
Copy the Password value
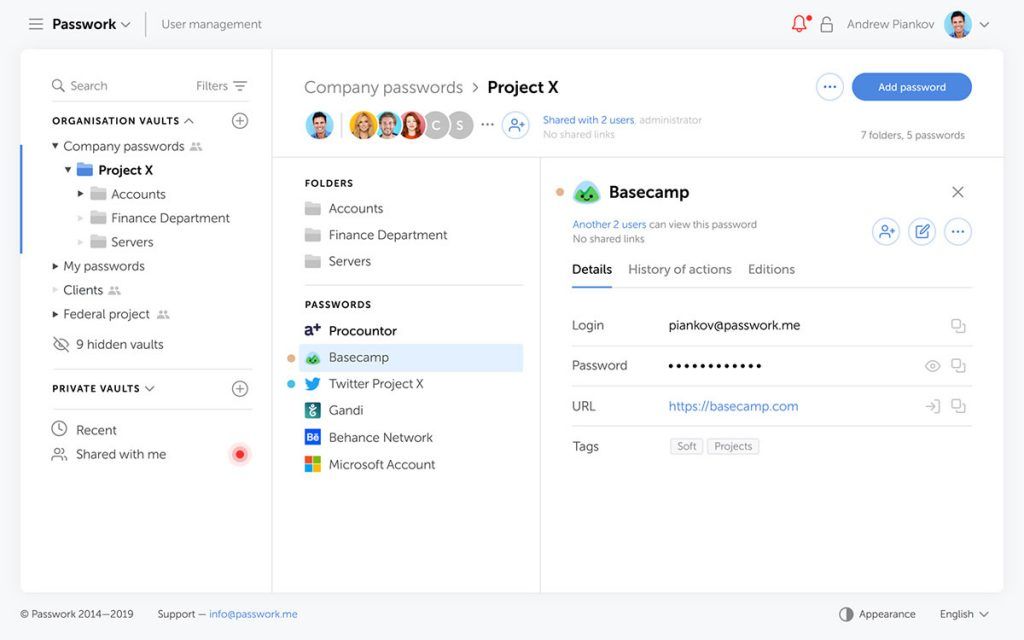click(958, 366)
